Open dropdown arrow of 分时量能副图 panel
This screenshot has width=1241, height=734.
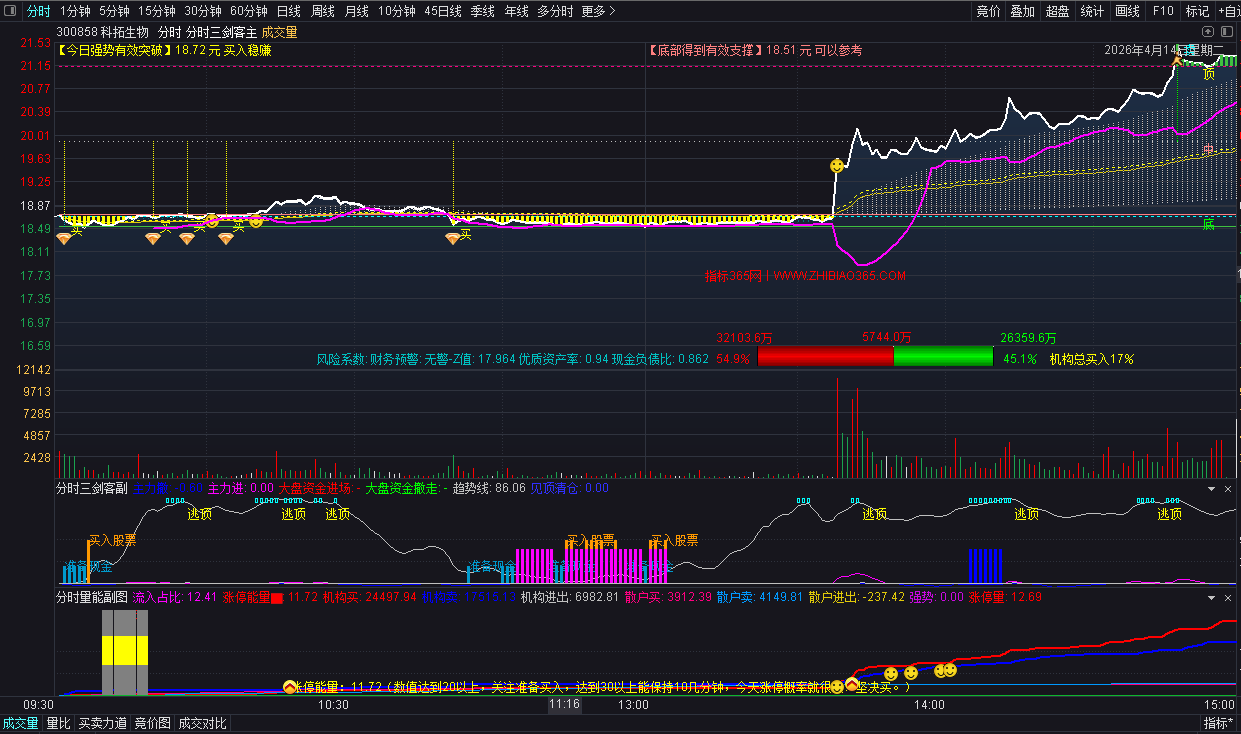[1212, 597]
